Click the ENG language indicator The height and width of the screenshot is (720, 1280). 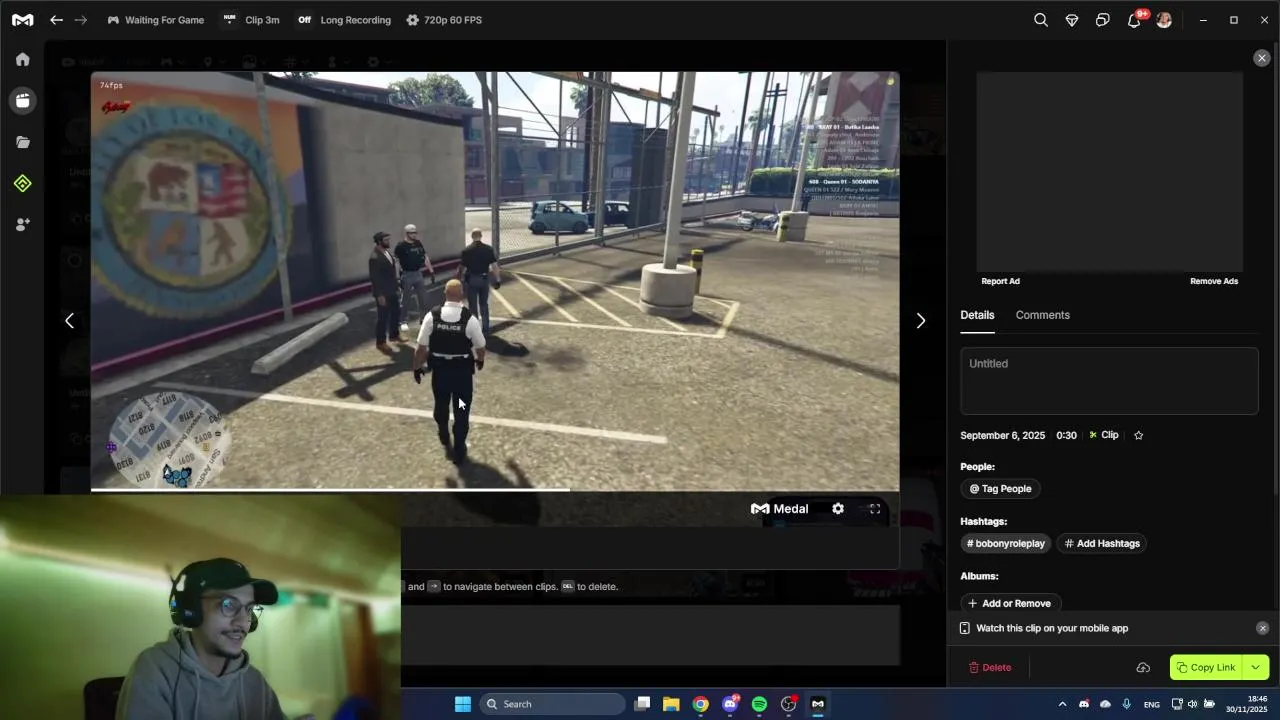tap(1152, 705)
